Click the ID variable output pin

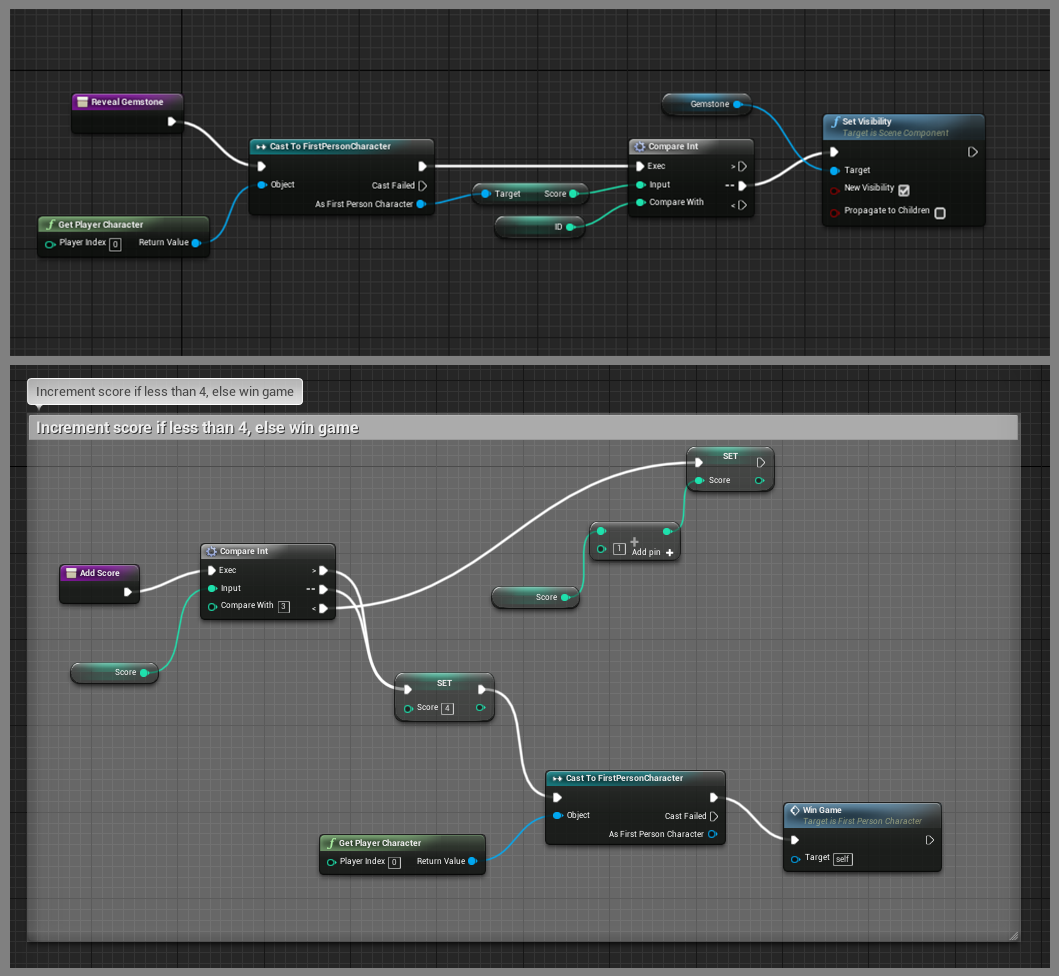(570, 228)
